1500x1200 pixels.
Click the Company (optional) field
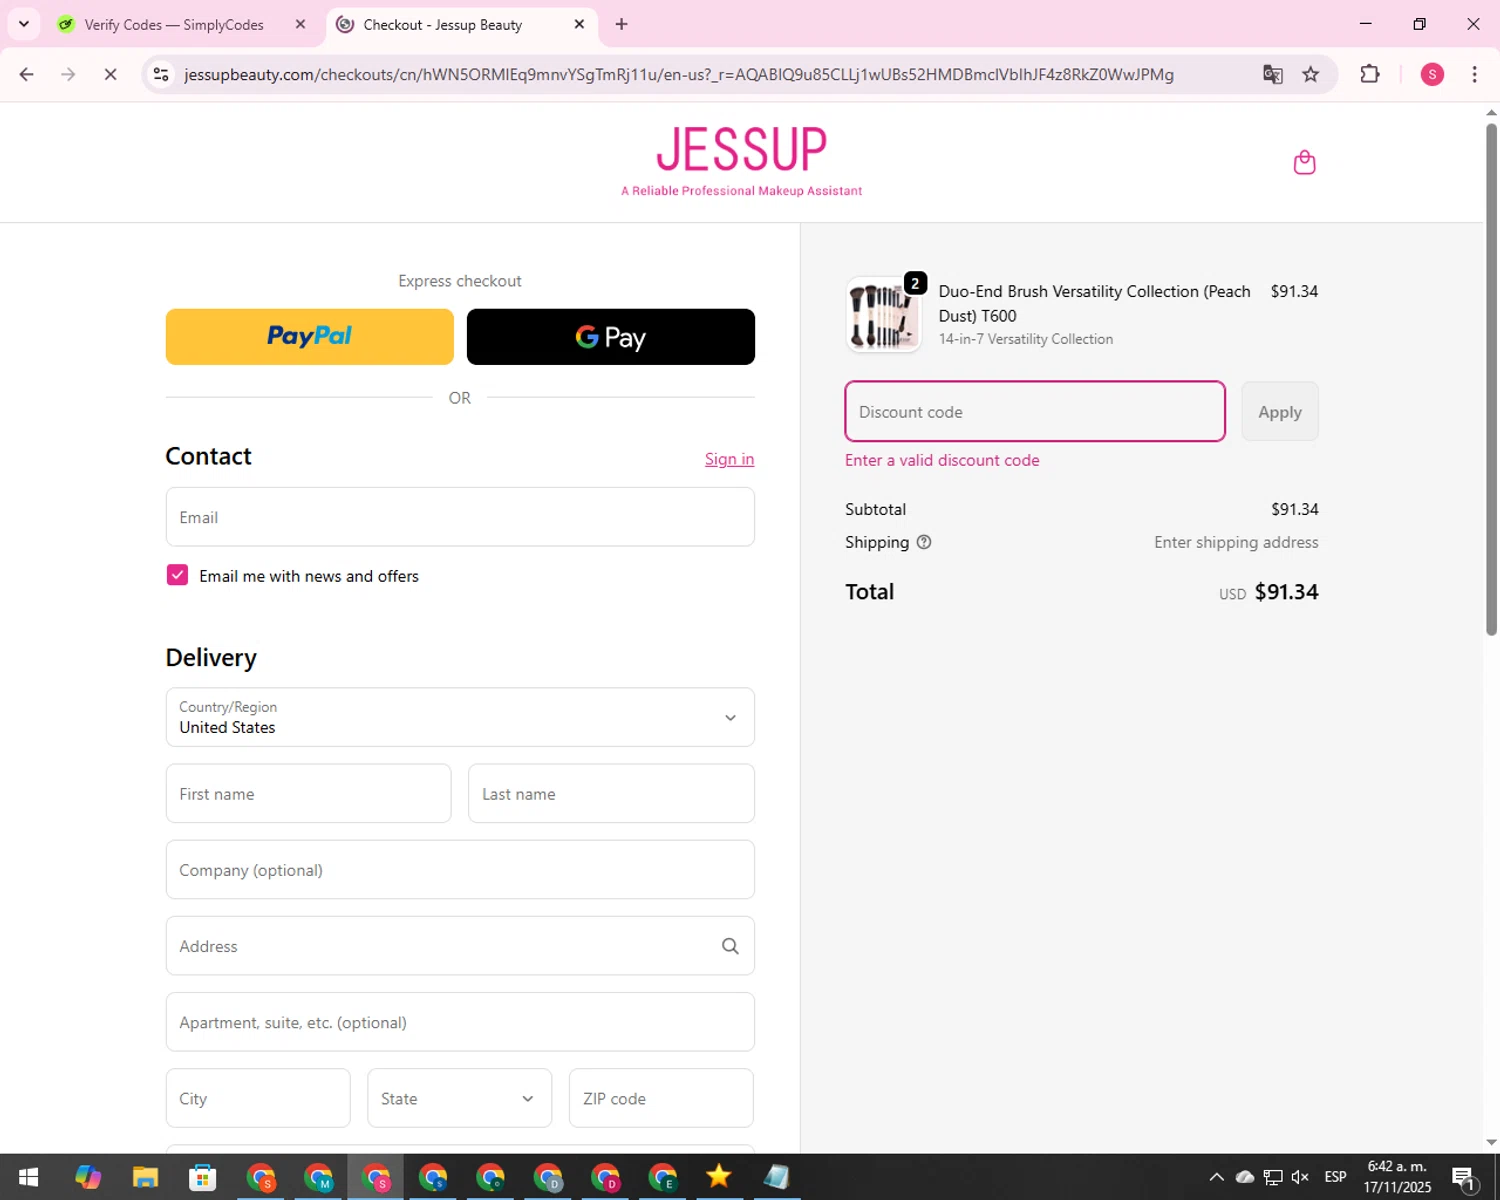(x=460, y=870)
